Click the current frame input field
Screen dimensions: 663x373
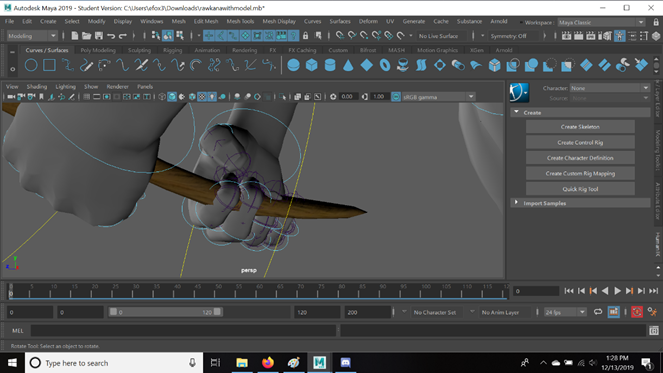point(536,291)
